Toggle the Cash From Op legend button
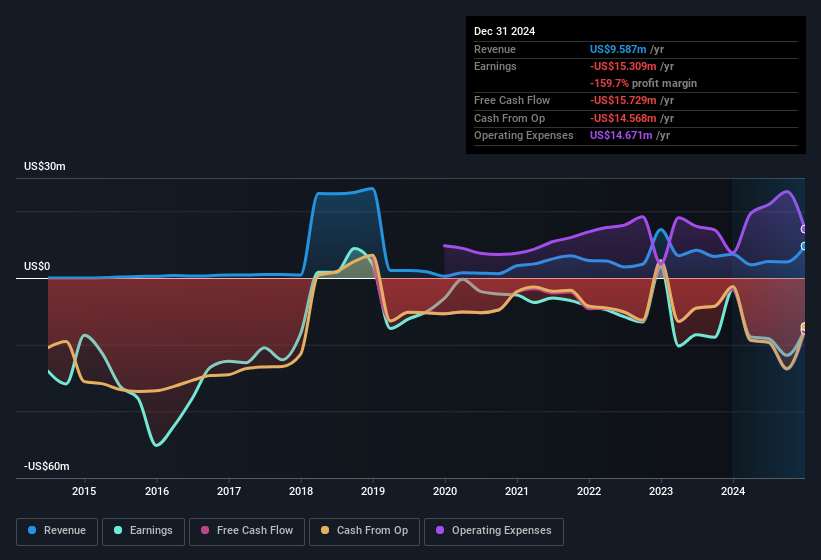The image size is (821, 560). [x=364, y=531]
